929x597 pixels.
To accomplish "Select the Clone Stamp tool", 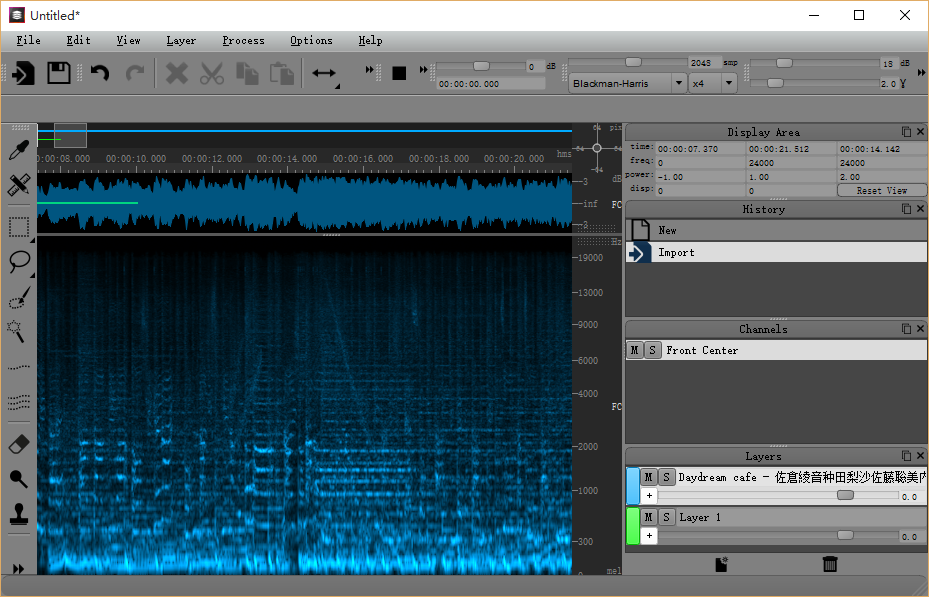I will (18, 513).
